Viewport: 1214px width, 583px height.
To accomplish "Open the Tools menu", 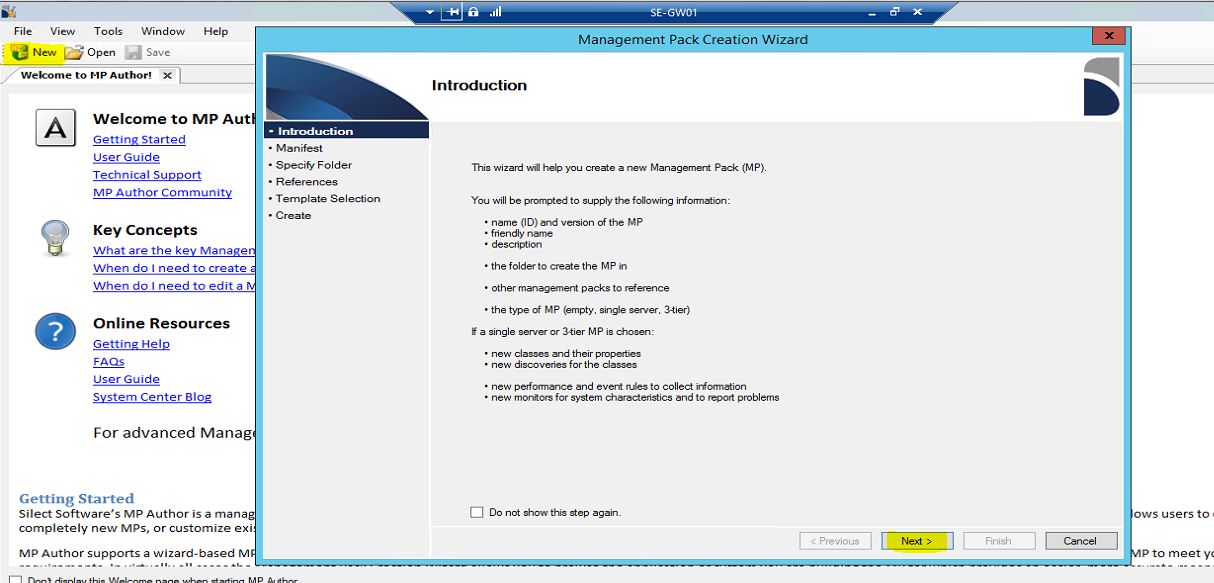I will coord(108,31).
